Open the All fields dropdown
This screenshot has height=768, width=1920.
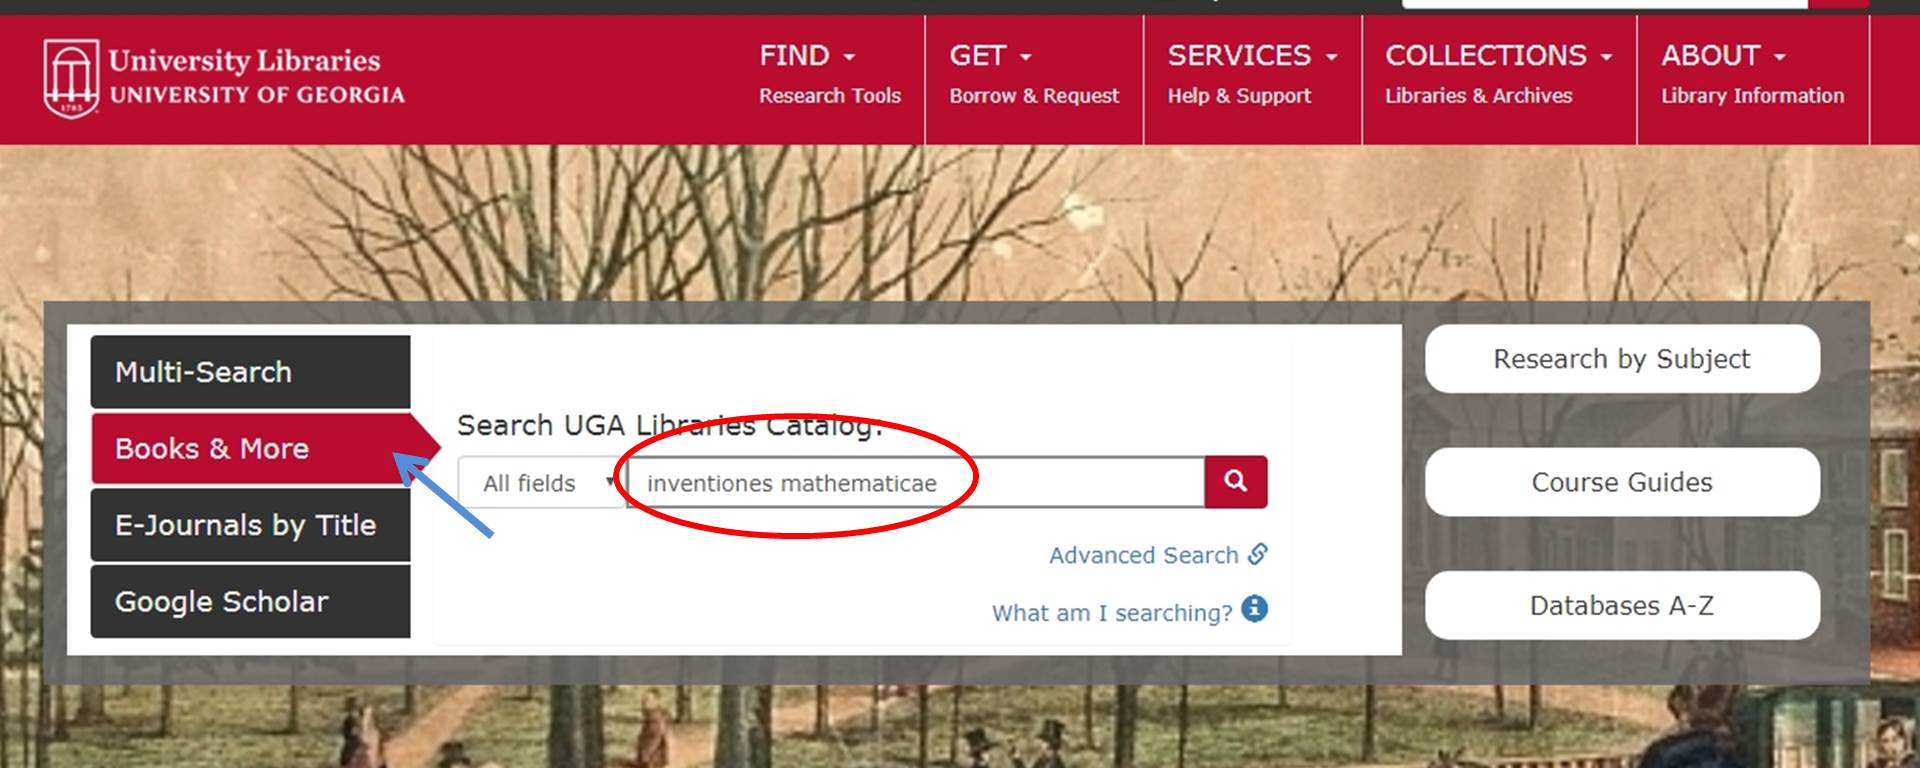[x=542, y=483]
